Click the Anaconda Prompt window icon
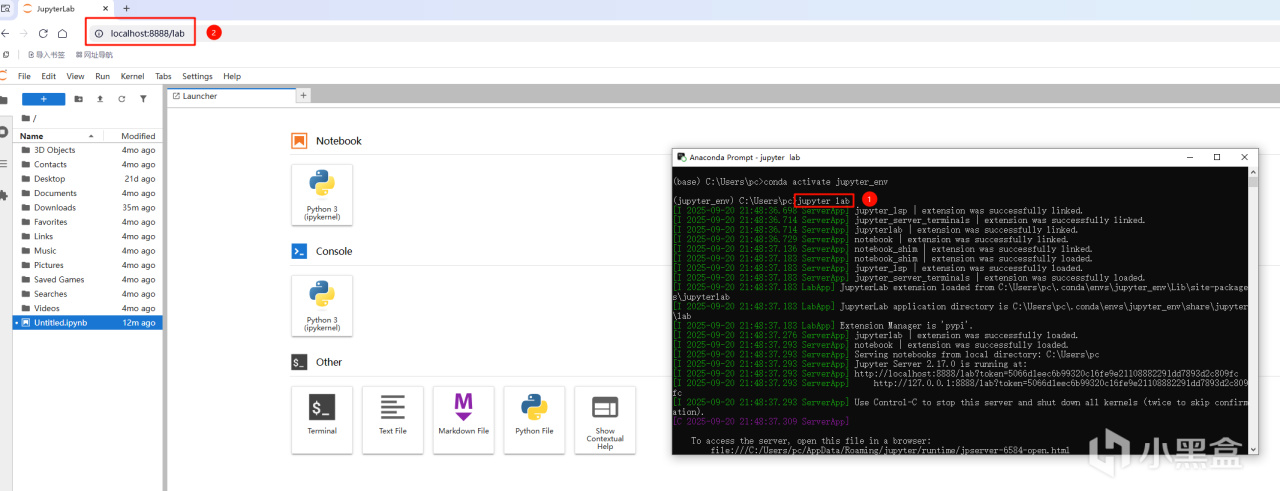The image size is (1280, 491). 681,157
